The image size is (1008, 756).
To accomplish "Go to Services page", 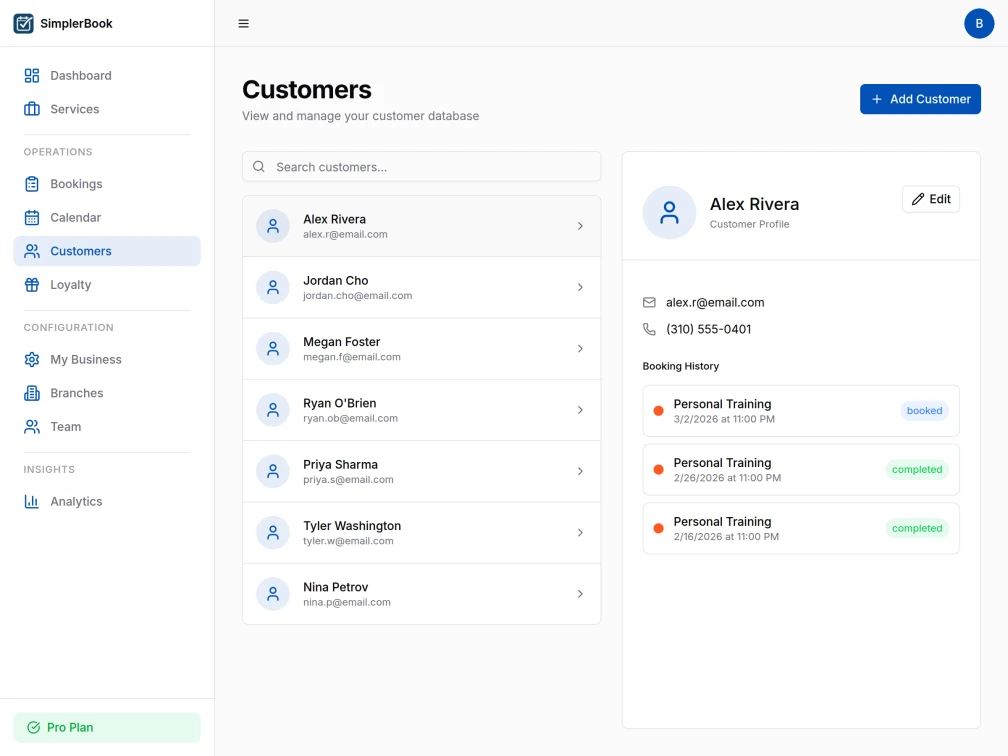I will click(x=107, y=109).
